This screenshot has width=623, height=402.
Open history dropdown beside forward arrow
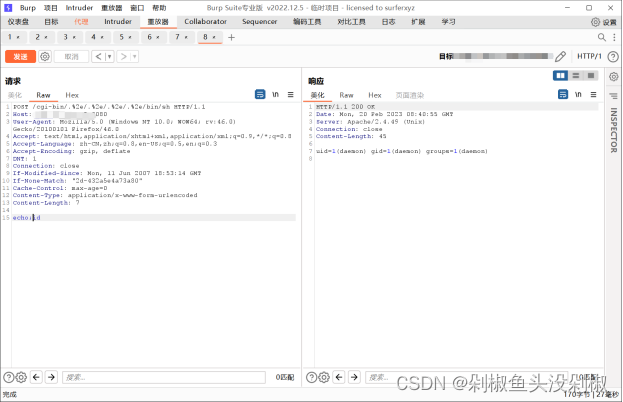click(135, 56)
